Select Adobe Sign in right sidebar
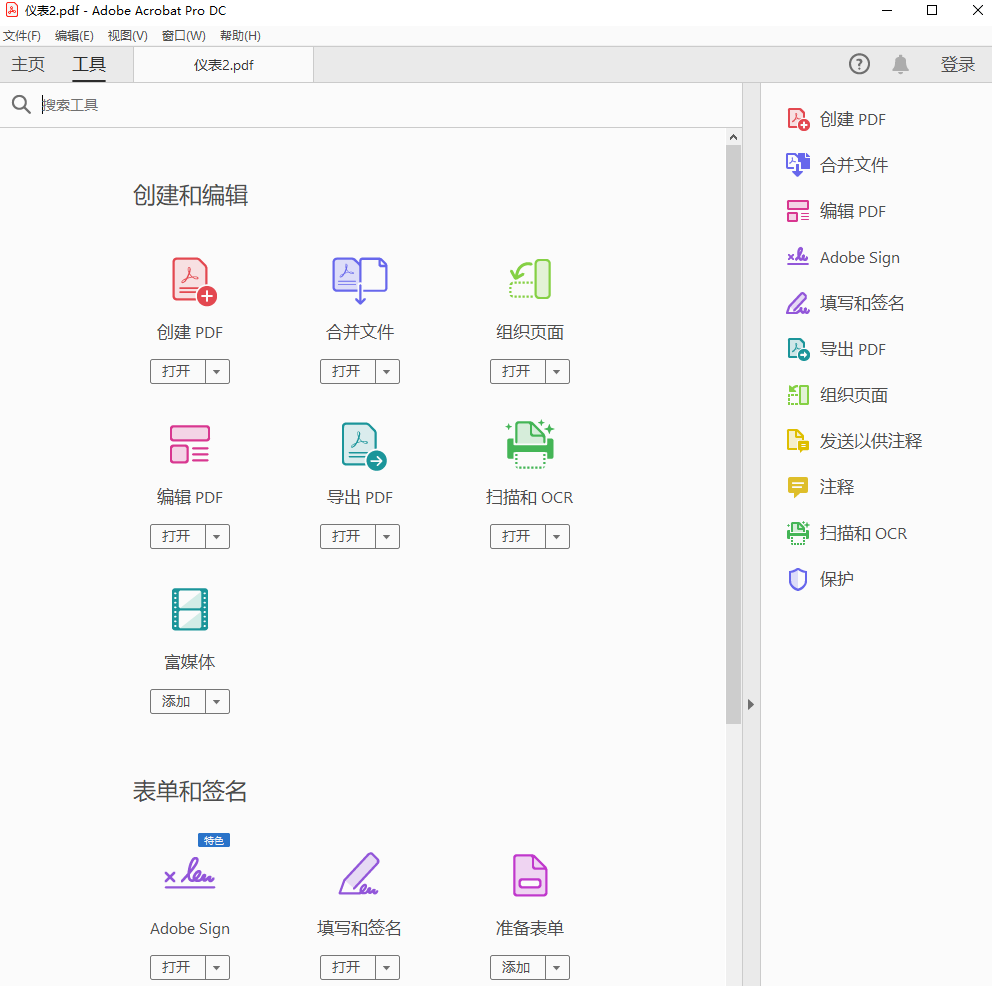 tap(843, 257)
